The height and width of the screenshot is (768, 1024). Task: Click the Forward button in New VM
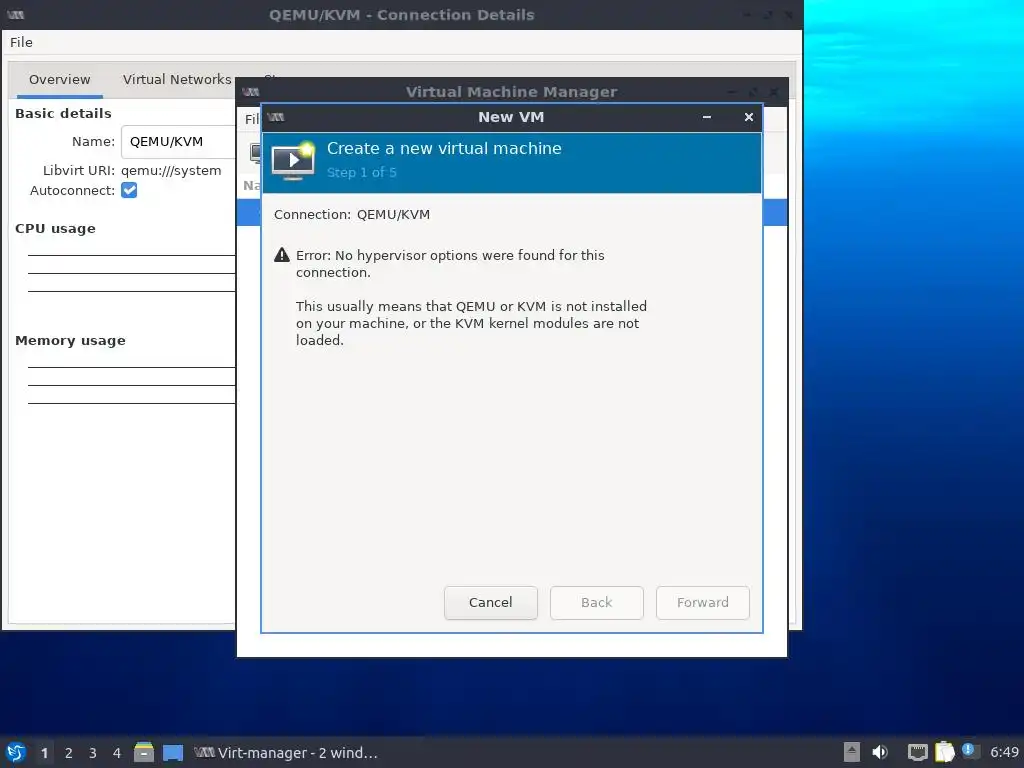click(x=702, y=602)
